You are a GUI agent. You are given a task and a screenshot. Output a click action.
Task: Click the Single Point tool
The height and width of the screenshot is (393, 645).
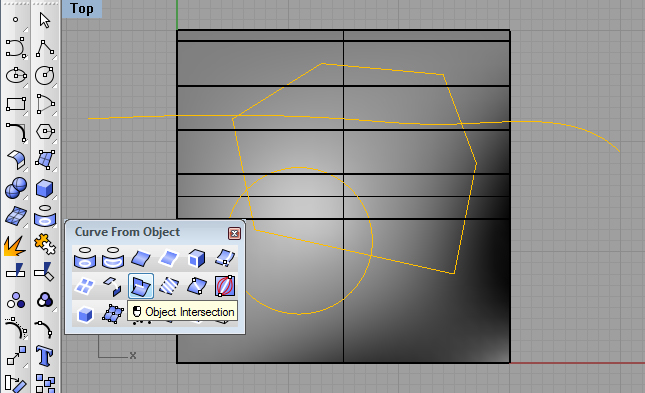(x=16, y=20)
